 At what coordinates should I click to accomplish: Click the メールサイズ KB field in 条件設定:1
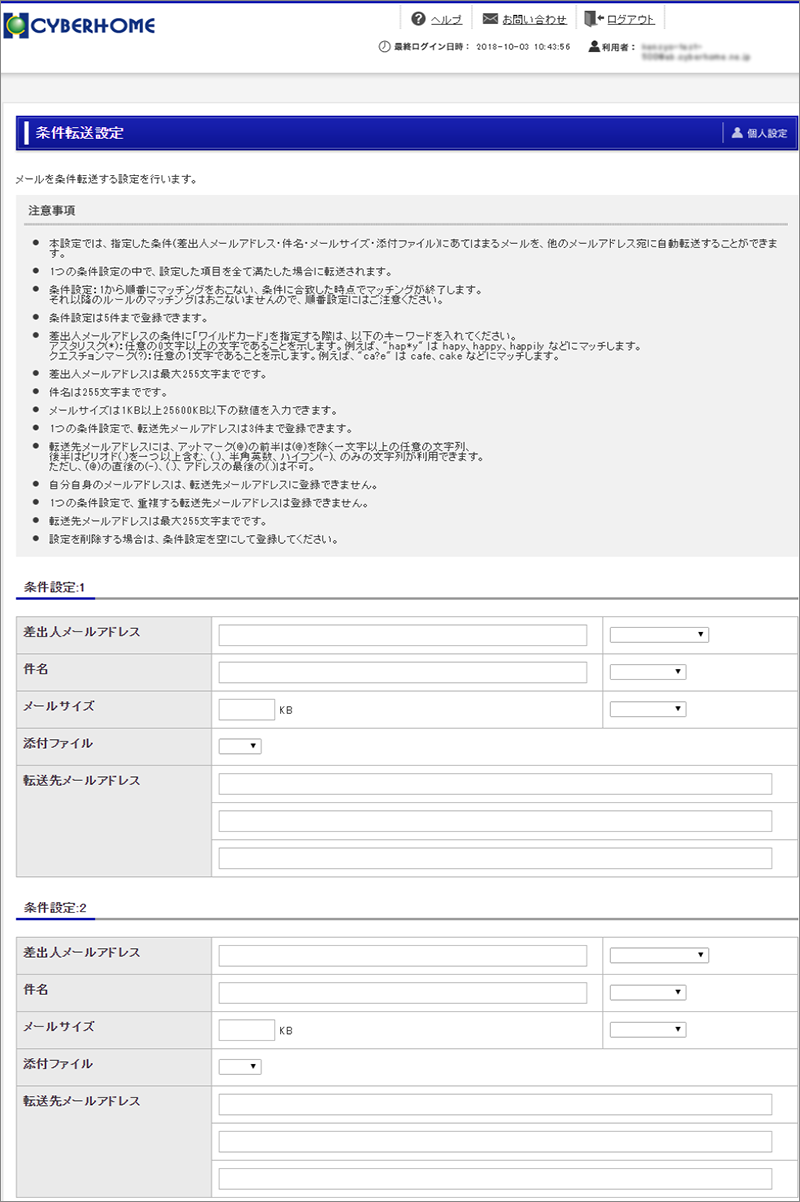[246, 710]
